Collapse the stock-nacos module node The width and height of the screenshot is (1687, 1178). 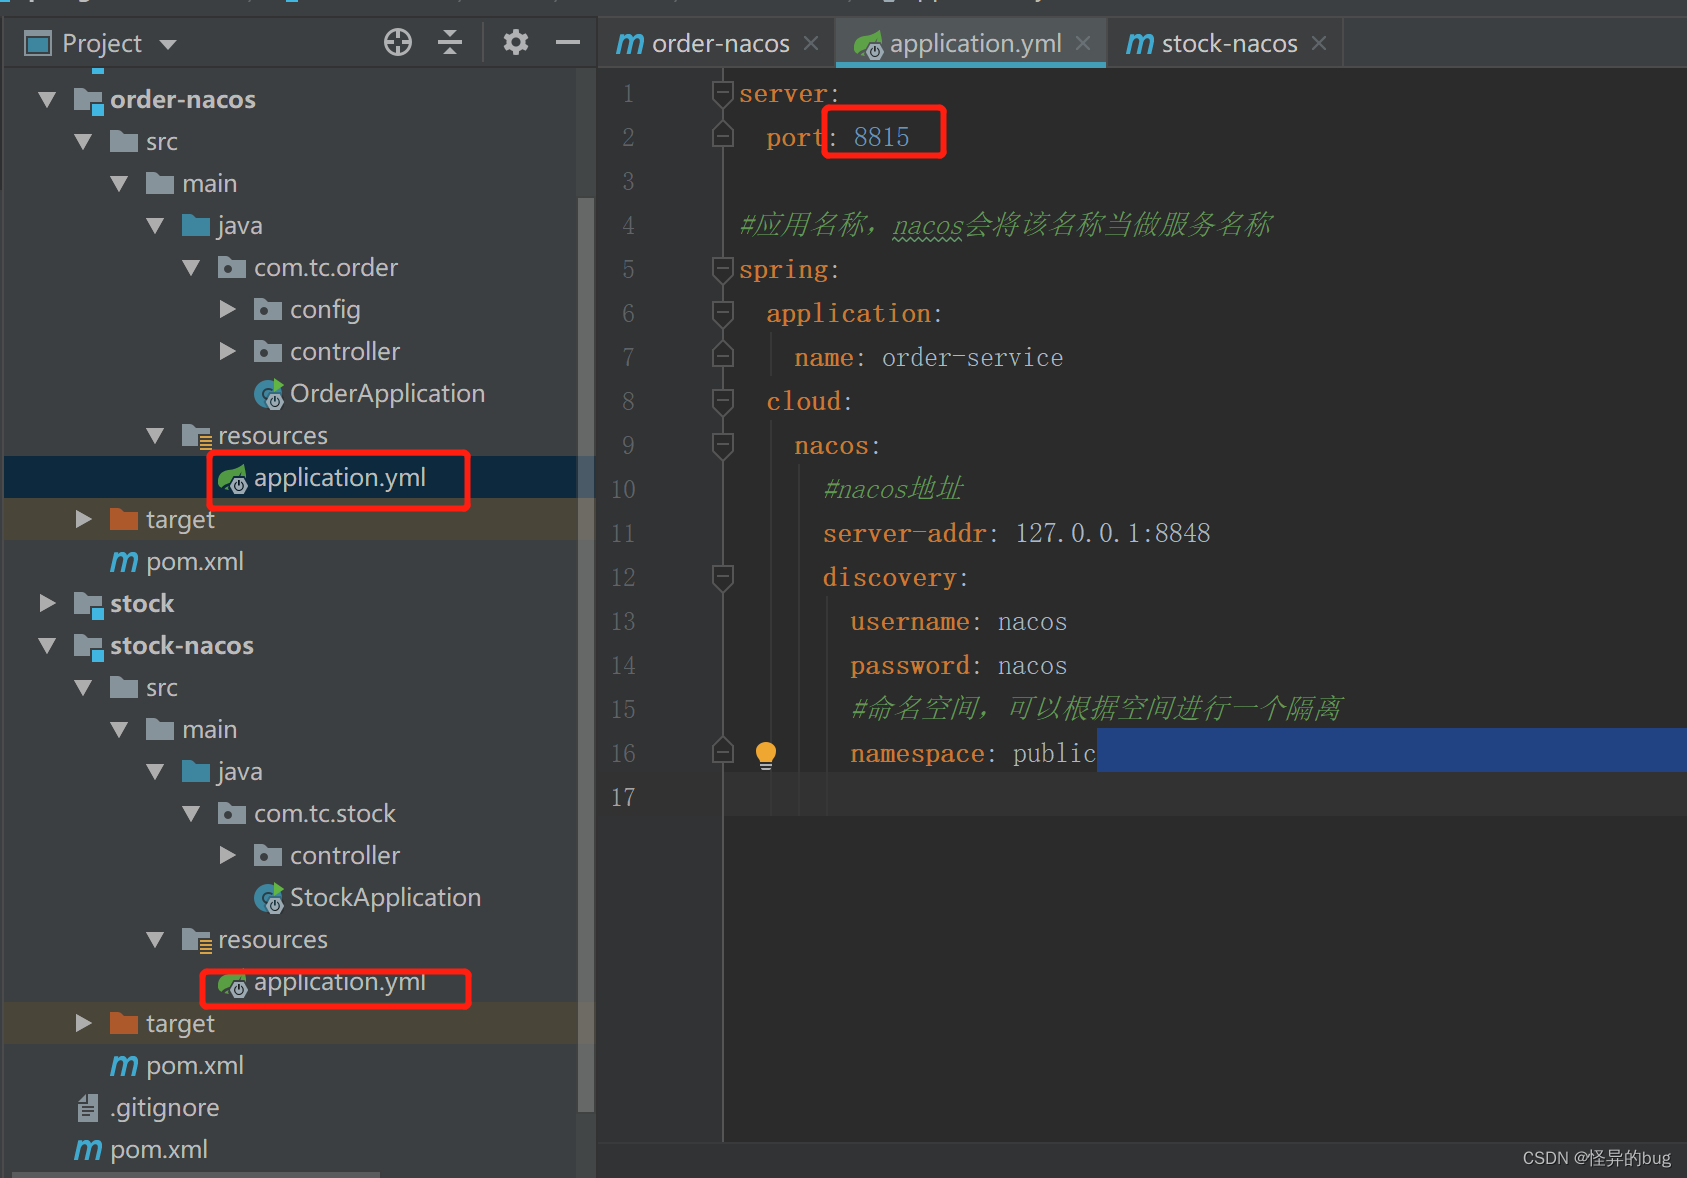point(47,646)
